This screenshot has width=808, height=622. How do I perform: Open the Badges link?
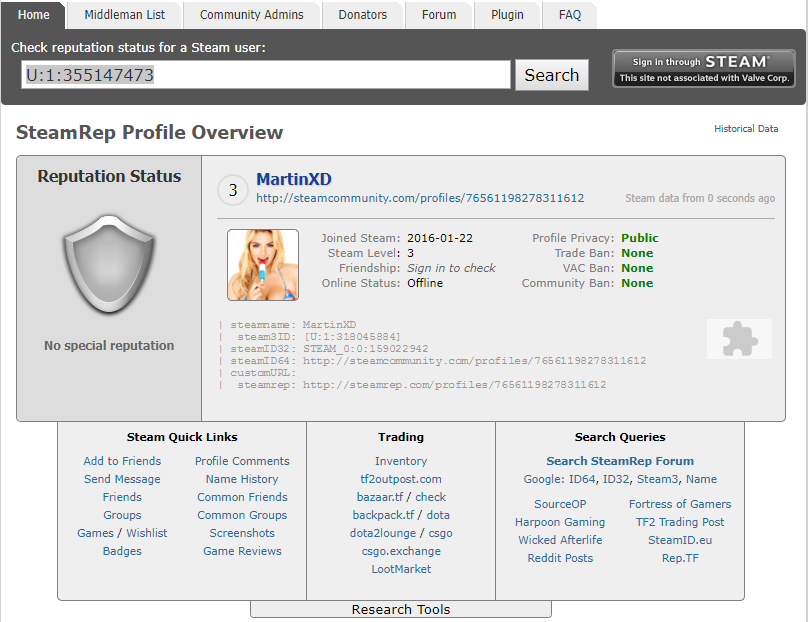(x=122, y=551)
